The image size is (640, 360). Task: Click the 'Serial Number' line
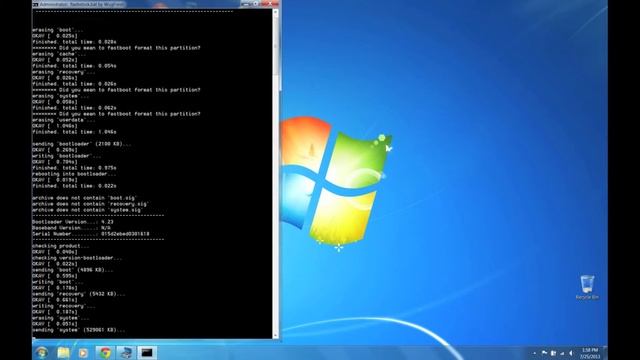(x=91, y=234)
